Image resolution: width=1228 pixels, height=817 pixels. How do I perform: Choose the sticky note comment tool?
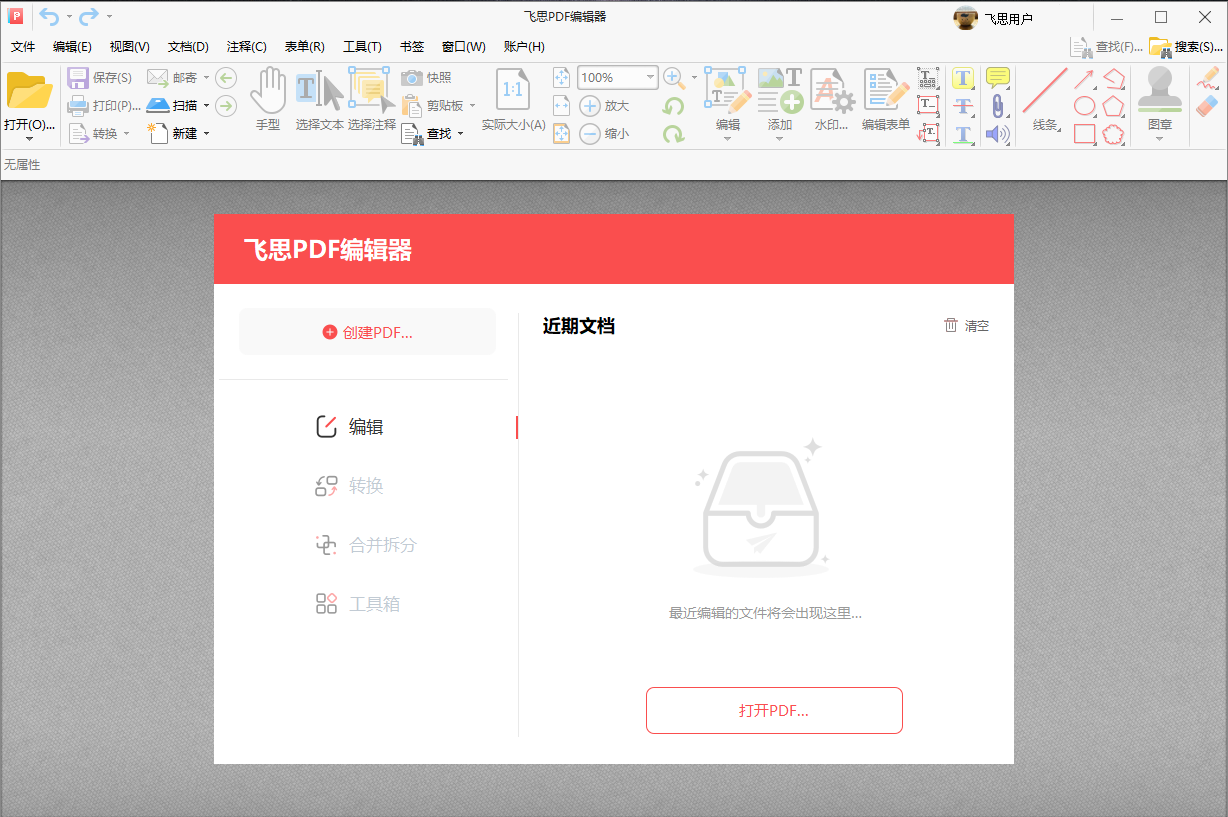(x=997, y=78)
